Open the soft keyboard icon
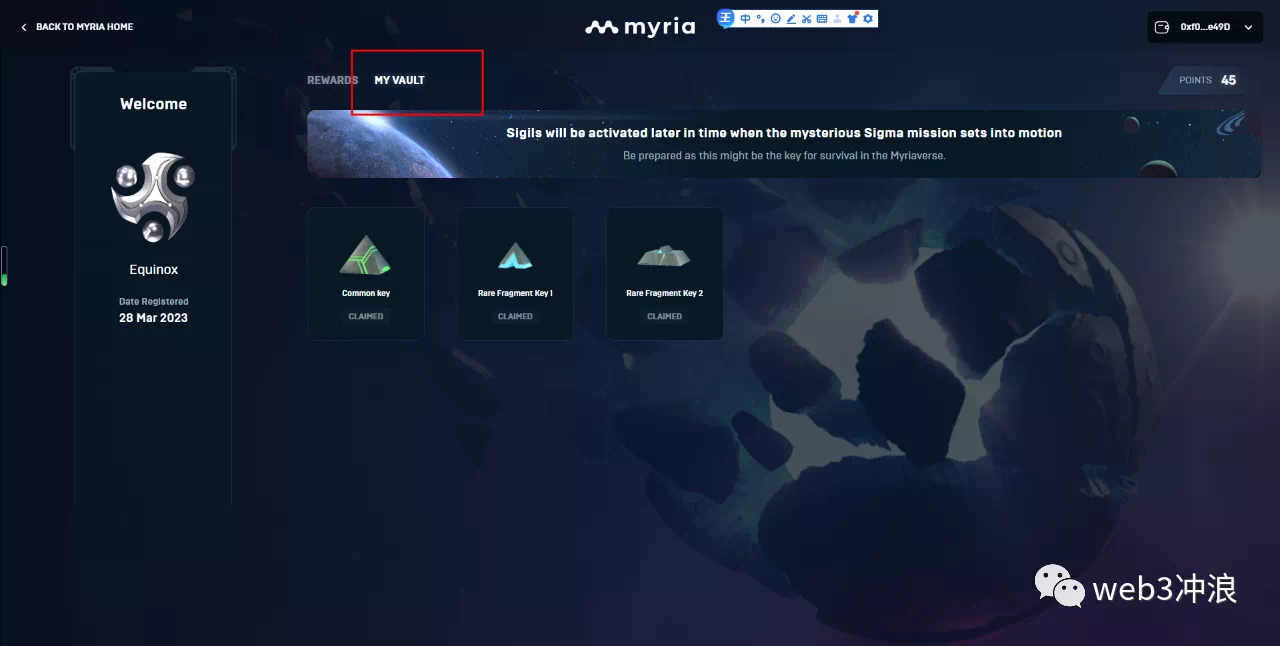The width and height of the screenshot is (1280, 646). coord(822,18)
